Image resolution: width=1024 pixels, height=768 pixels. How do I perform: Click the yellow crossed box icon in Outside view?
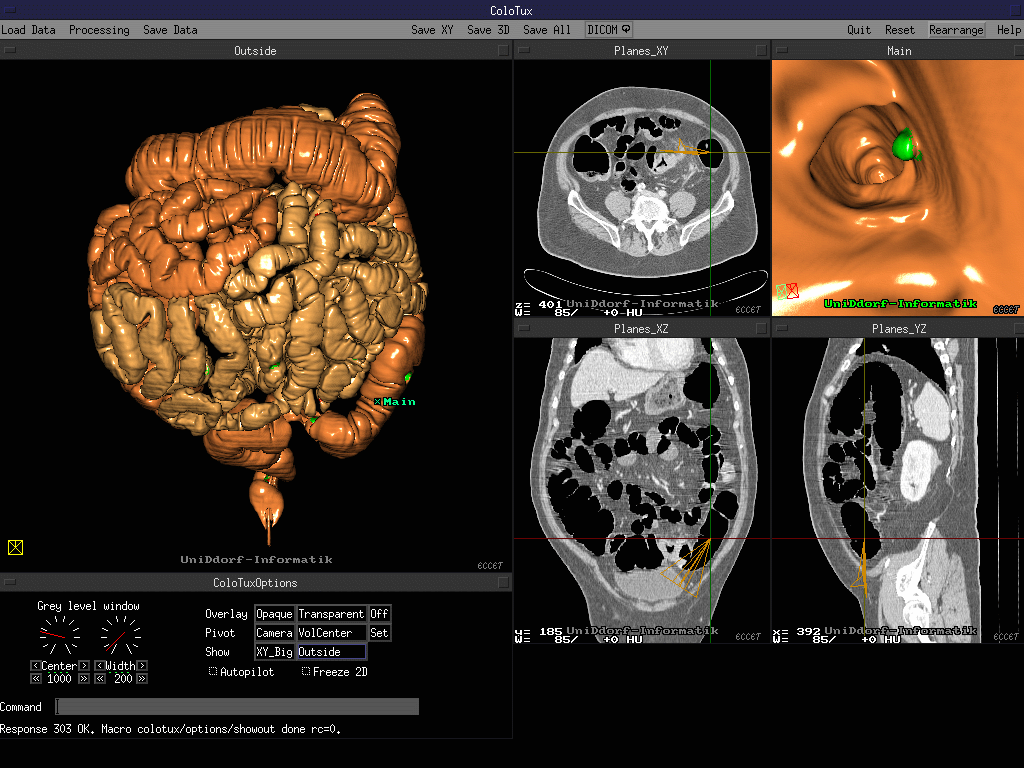pyautogui.click(x=16, y=547)
